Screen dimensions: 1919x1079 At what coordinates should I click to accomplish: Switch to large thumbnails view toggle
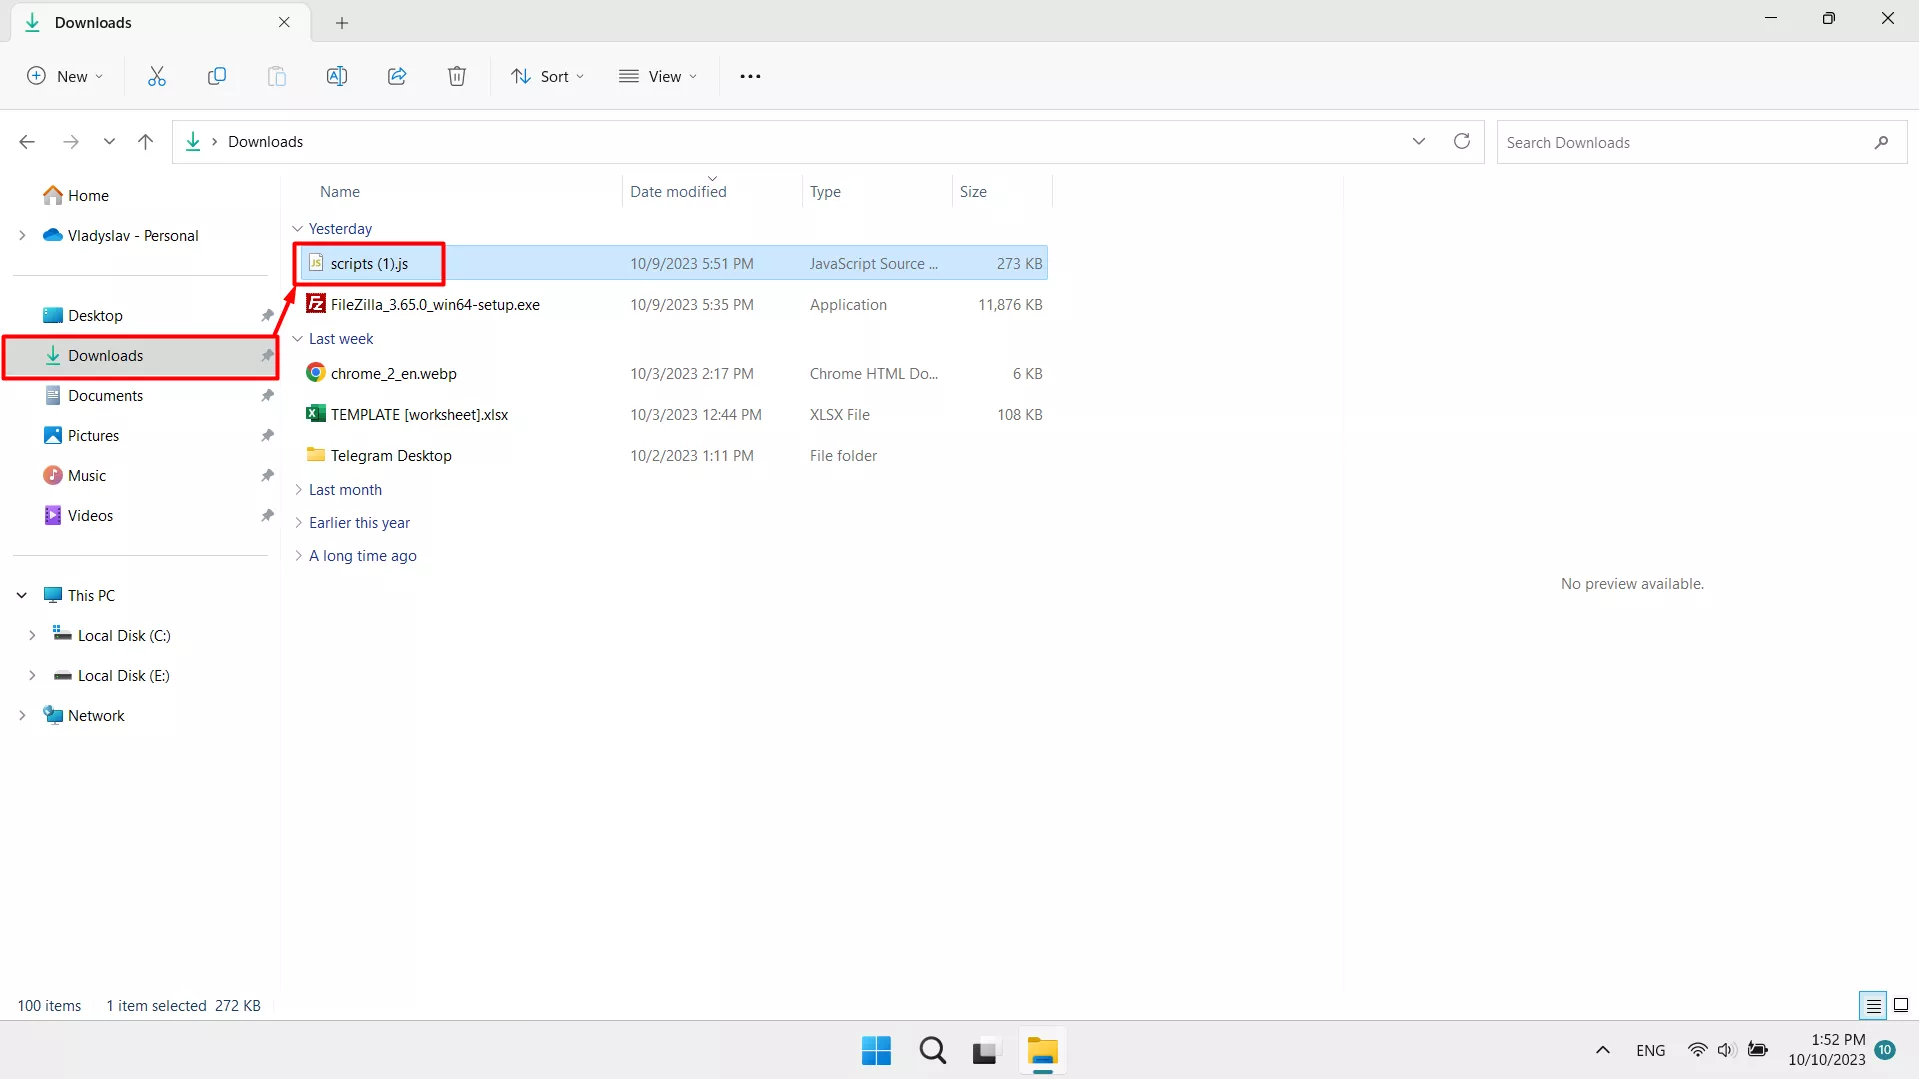[x=1901, y=1005]
